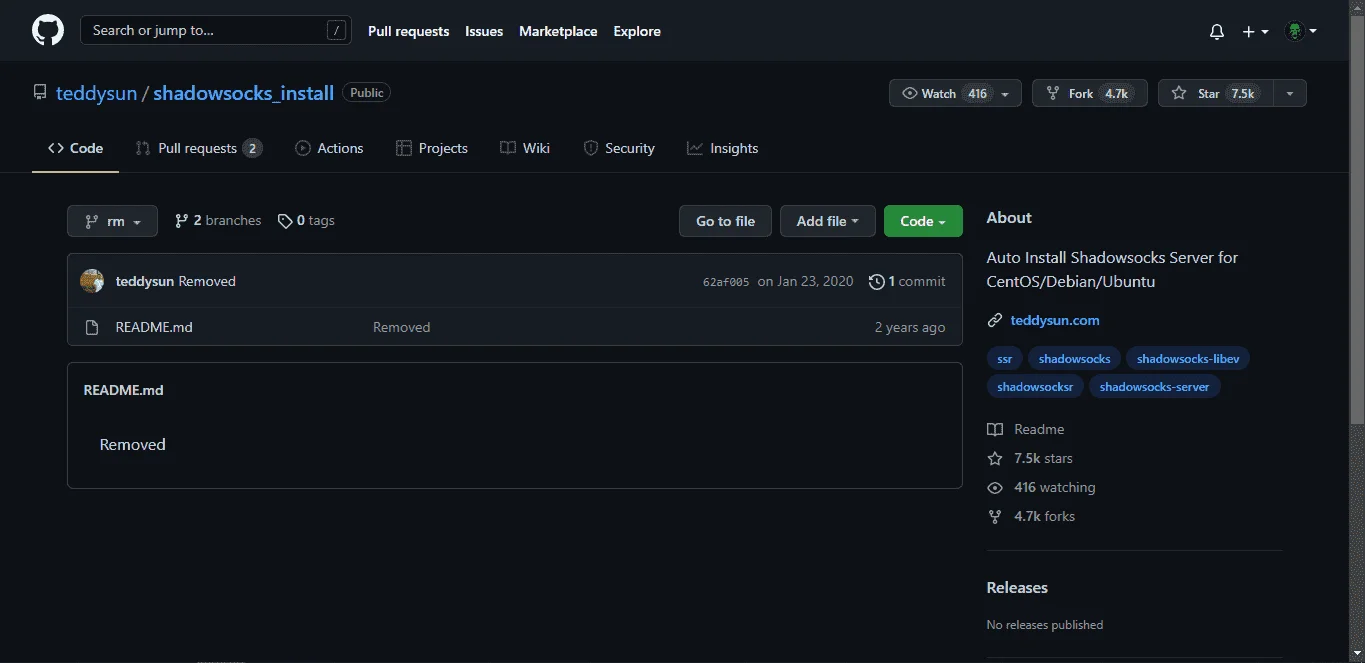Open the notifications bell
This screenshot has width=1365, height=663.
pyautogui.click(x=1217, y=32)
